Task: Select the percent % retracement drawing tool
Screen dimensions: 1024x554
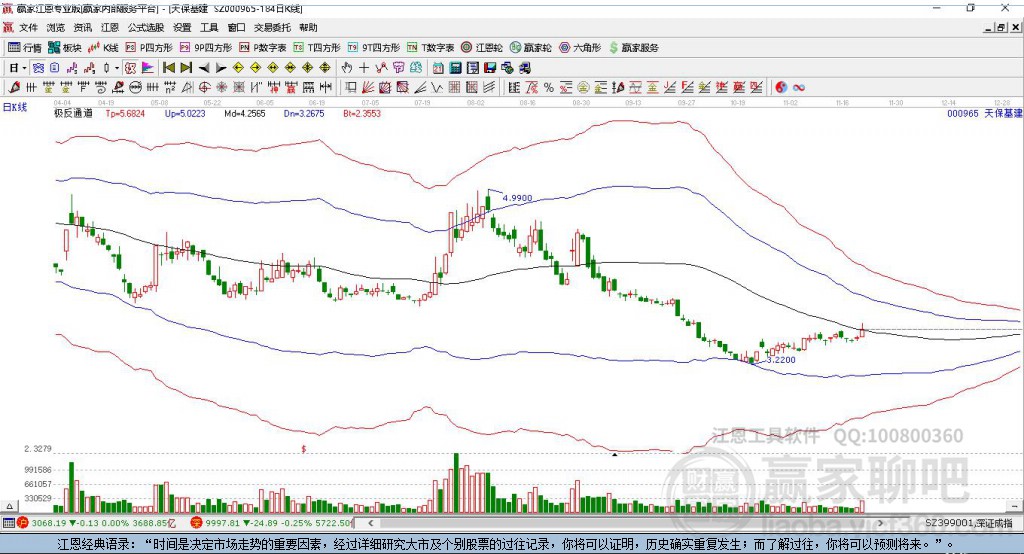Action: [549, 88]
